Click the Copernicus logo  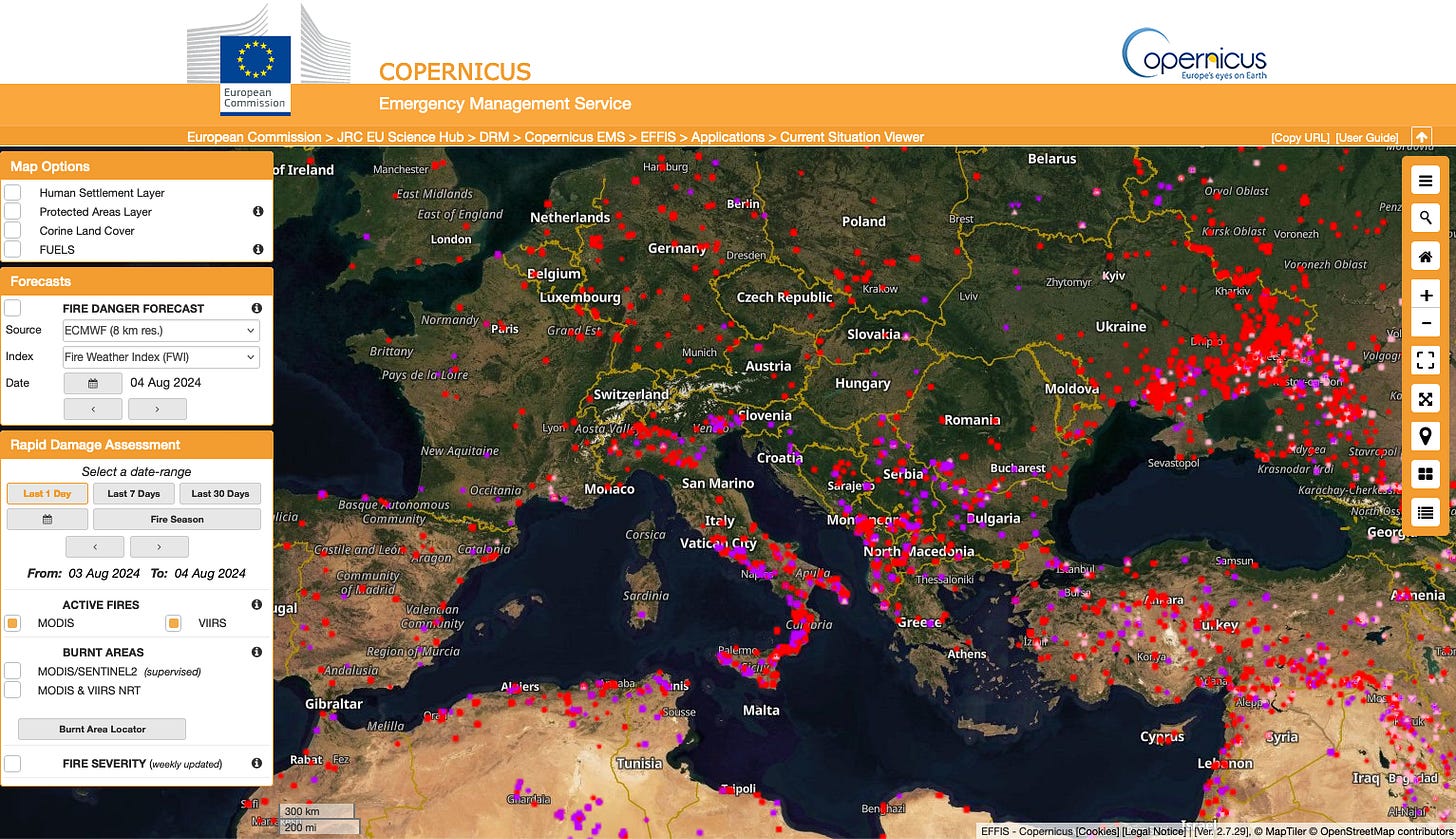coord(1194,53)
